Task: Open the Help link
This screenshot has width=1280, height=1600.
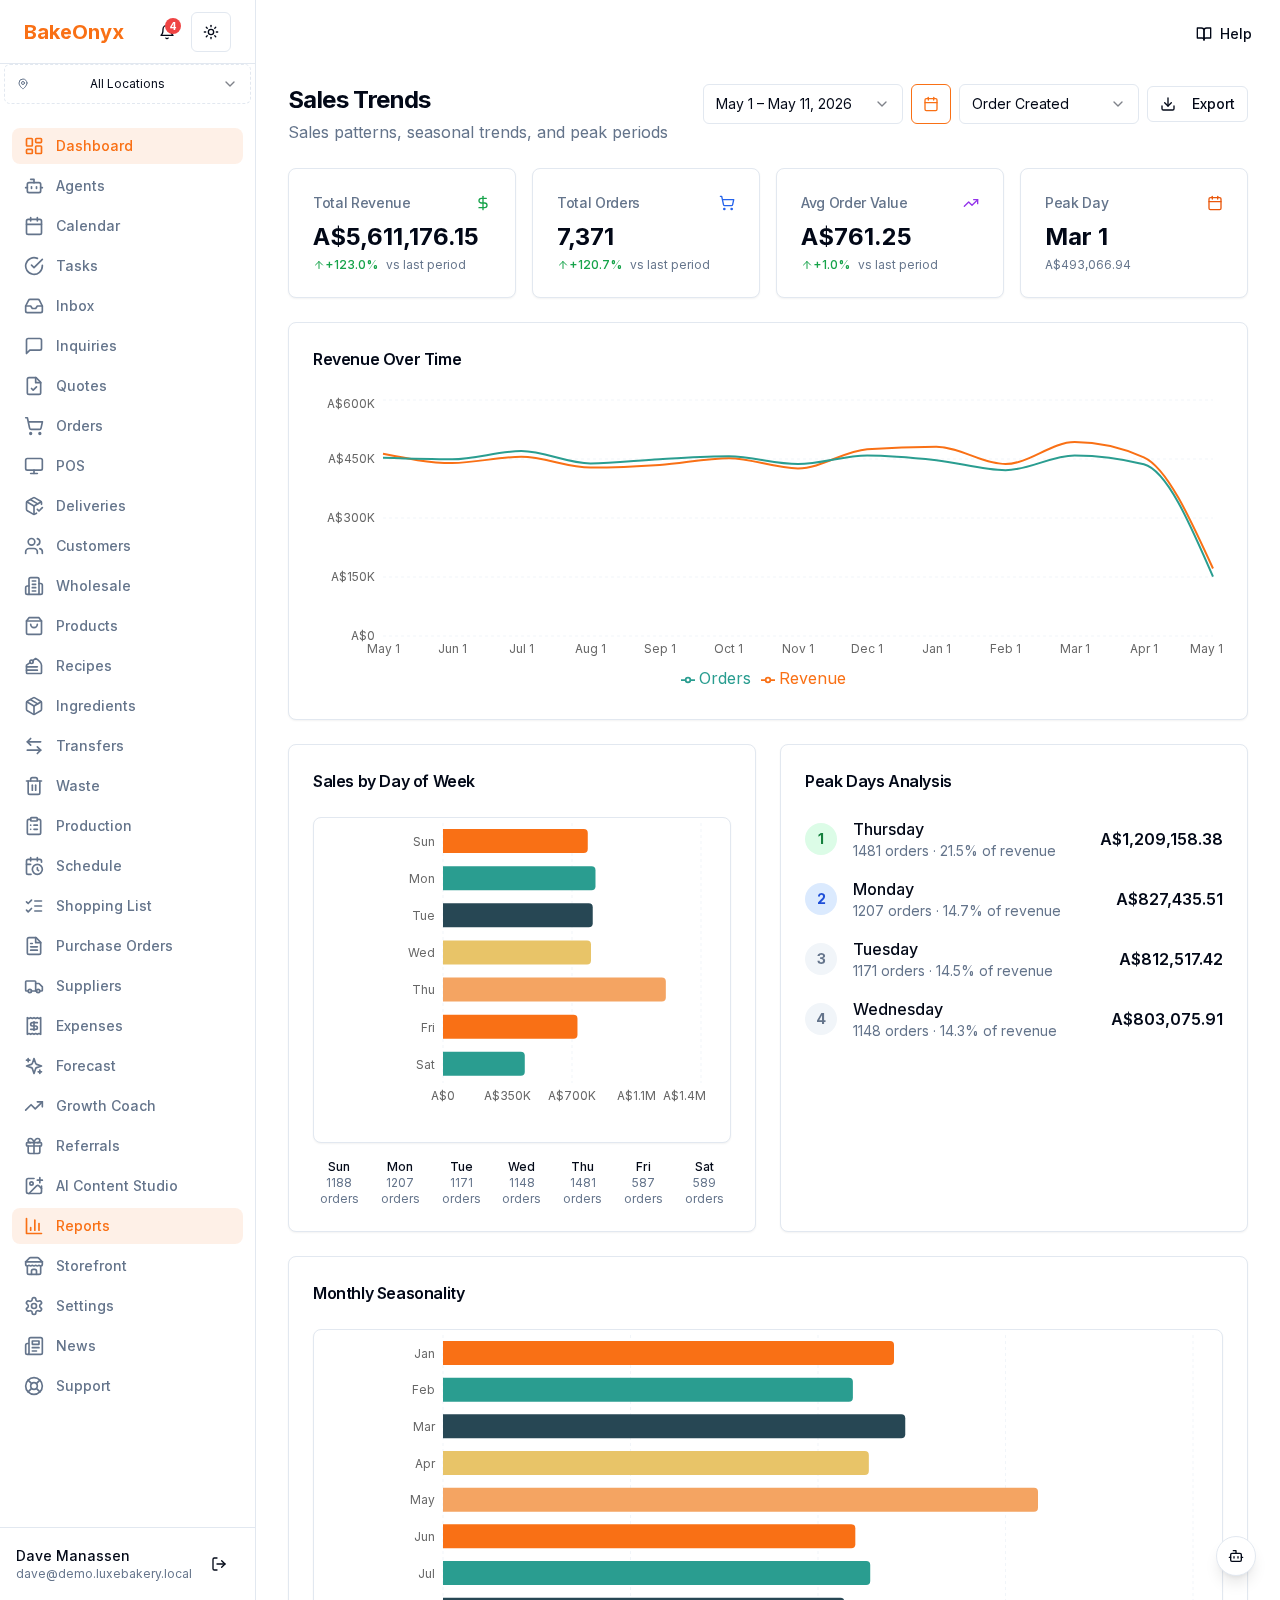Action: (1223, 34)
